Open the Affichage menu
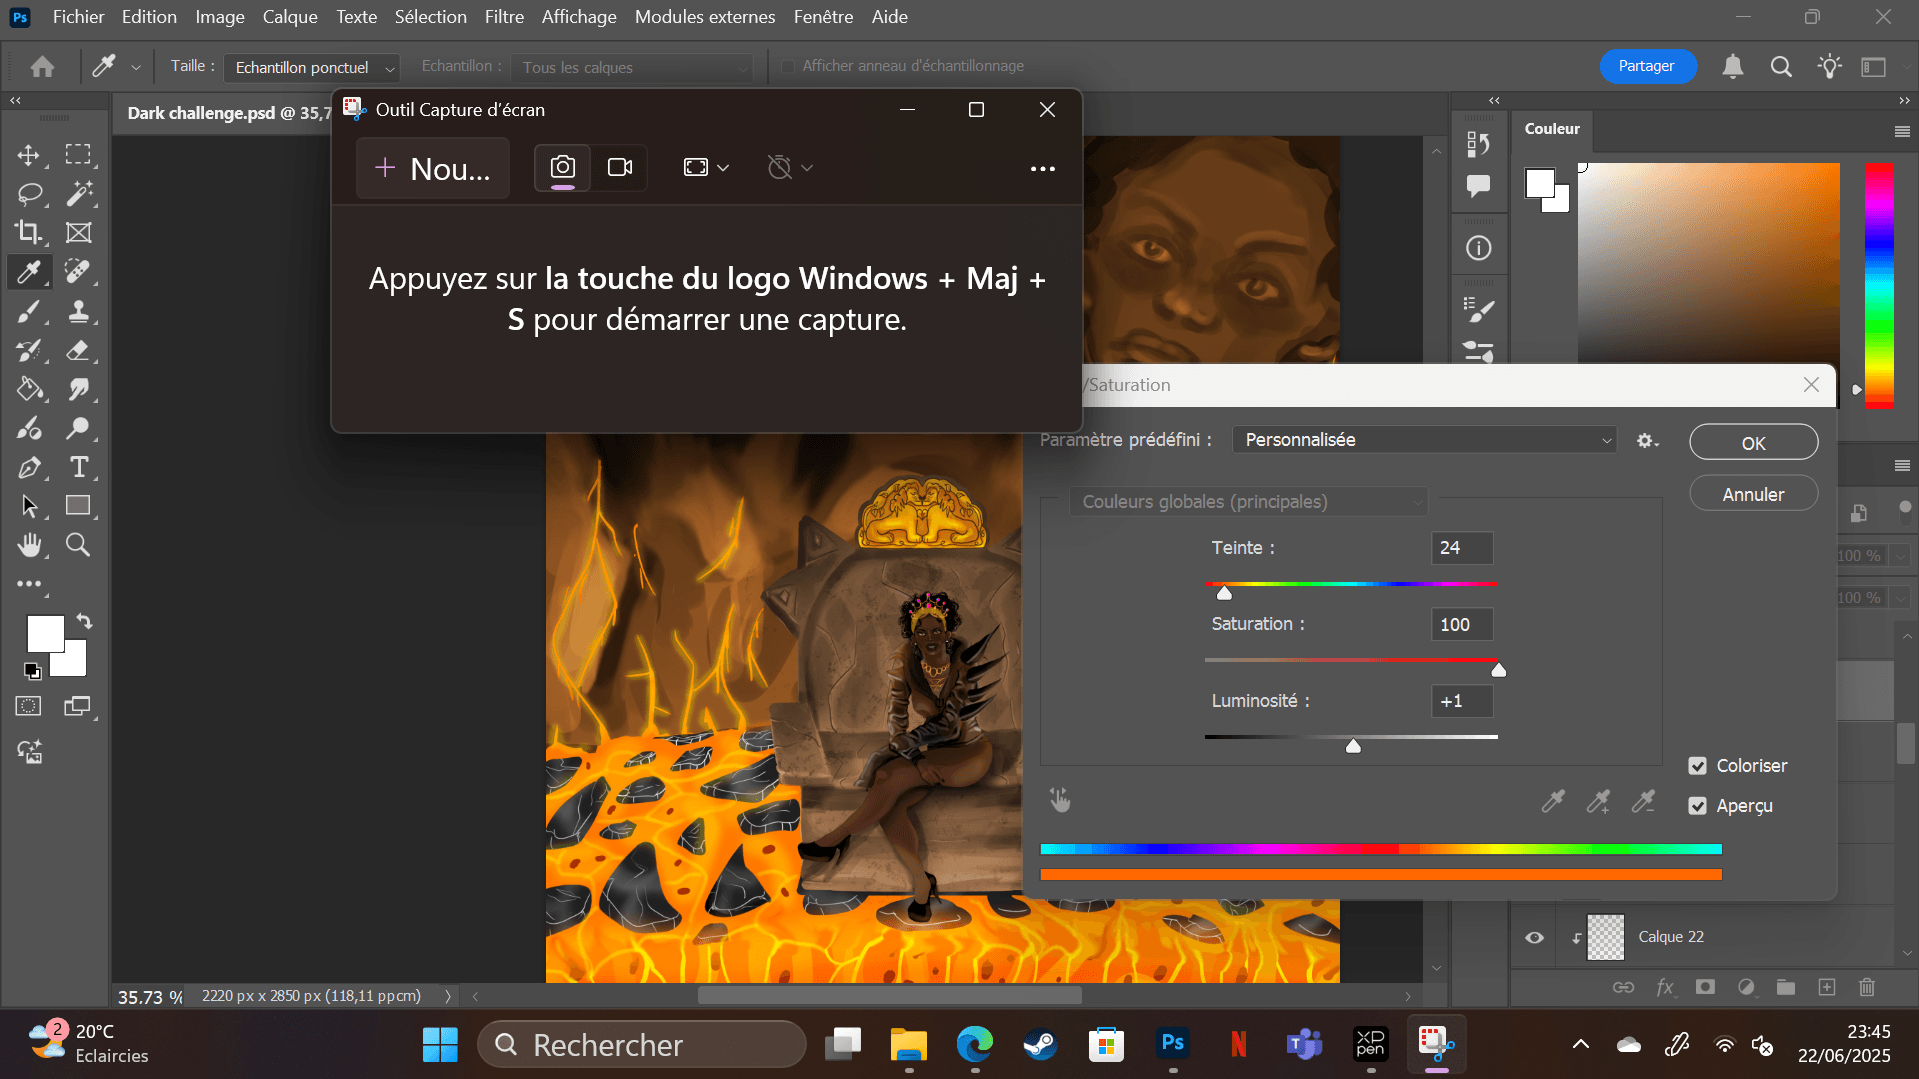This screenshot has width=1919, height=1079. click(579, 17)
